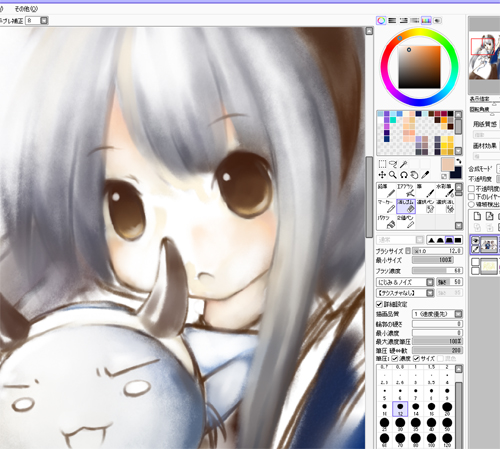Choose the sharpest brush edge shape
Image resolution: width=500 pixels, height=449 pixels.
point(431,240)
